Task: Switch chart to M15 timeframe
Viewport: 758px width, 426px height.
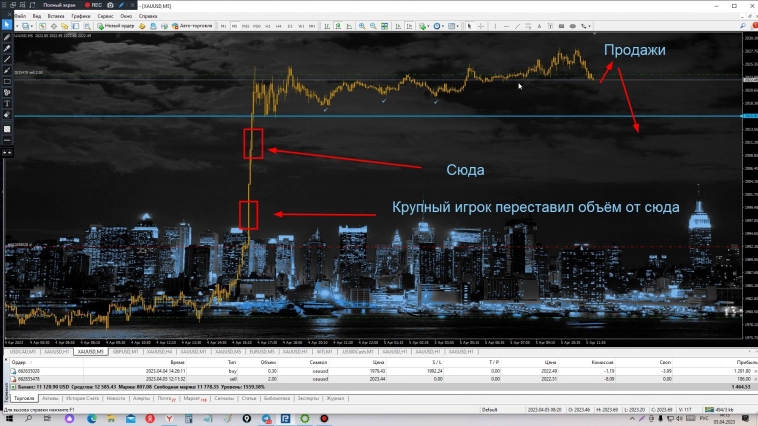Action: point(246,26)
